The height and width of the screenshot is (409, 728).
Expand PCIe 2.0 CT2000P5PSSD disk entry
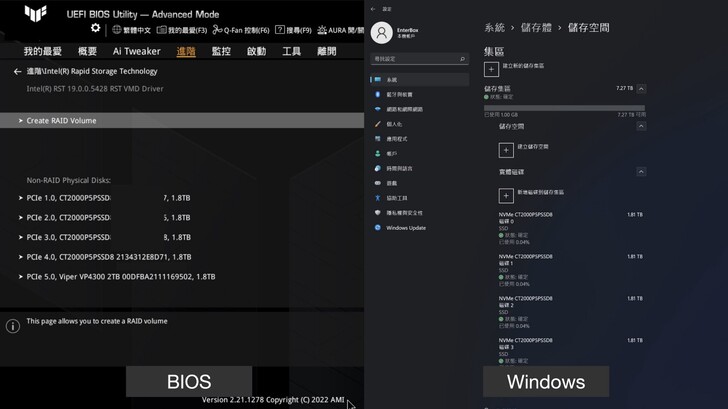(104, 217)
